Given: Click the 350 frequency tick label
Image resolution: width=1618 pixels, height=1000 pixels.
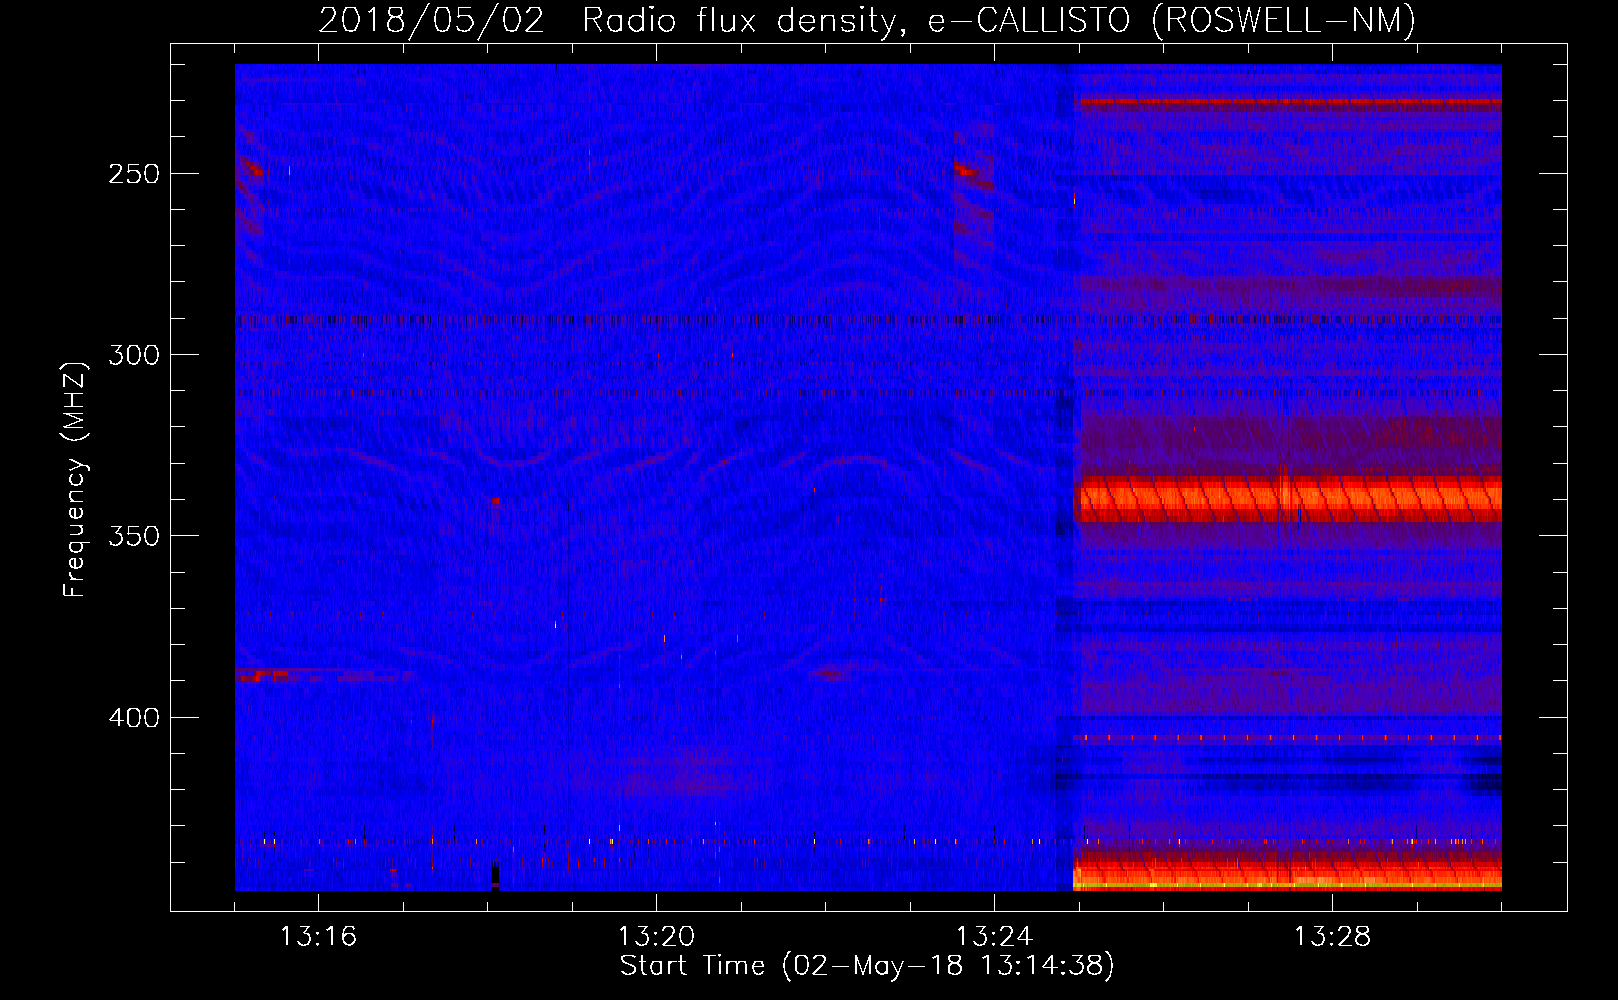Looking at the screenshot, I should [134, 536].
